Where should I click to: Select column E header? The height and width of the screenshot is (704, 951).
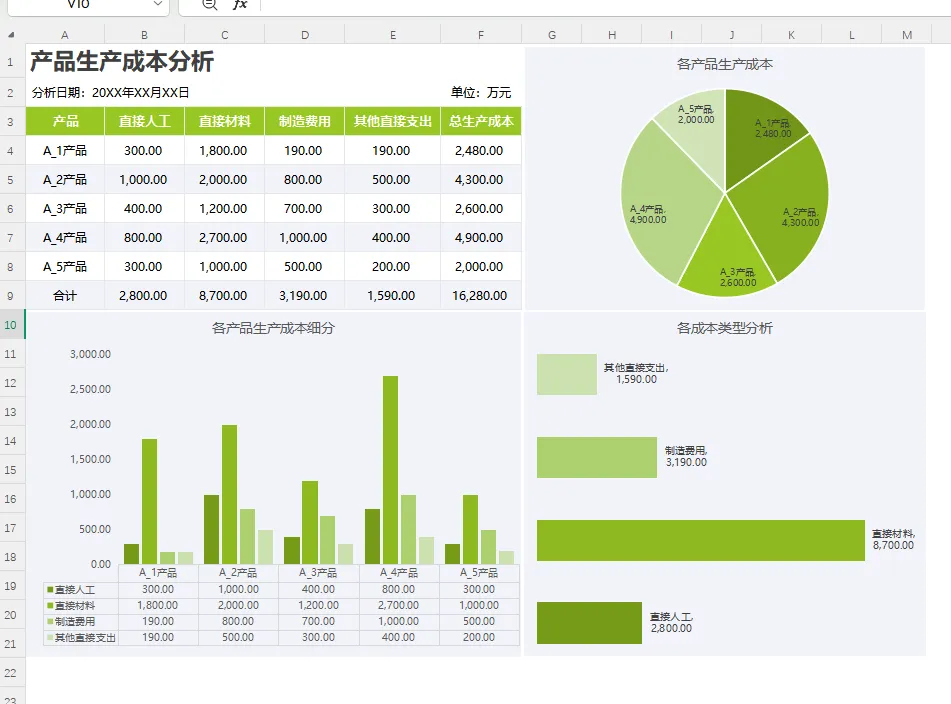click(x=392, y=35)
